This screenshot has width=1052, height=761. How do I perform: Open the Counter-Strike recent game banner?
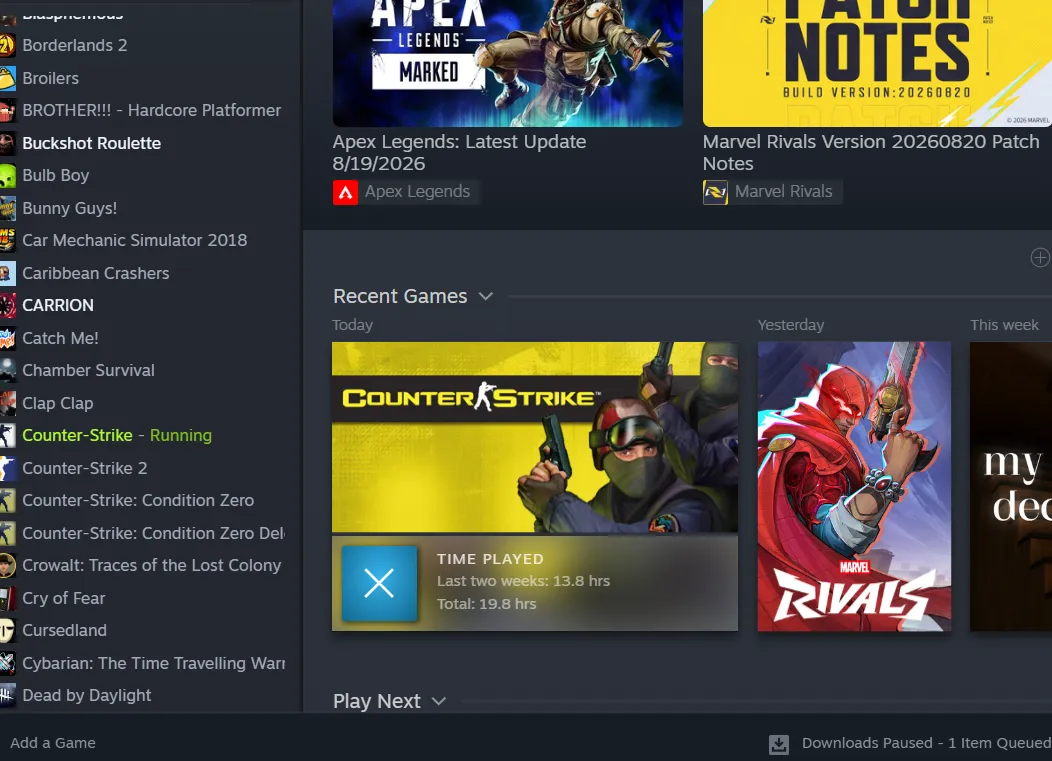535,438
